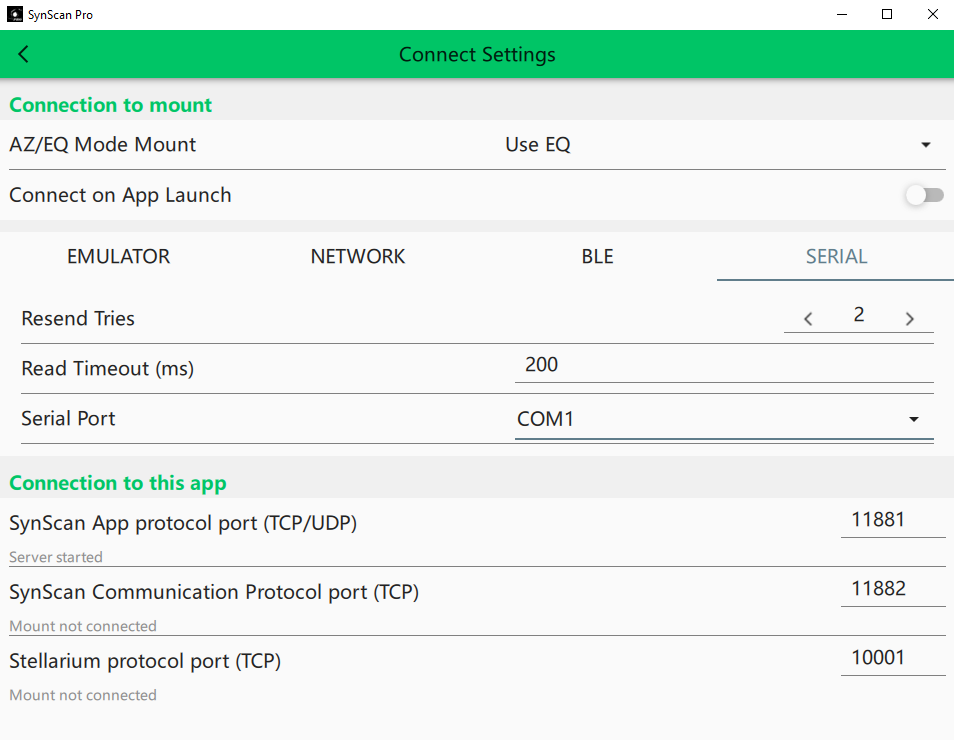Switch to the NETWORK tab
The image size is (954, 740).
click(358, 257)
